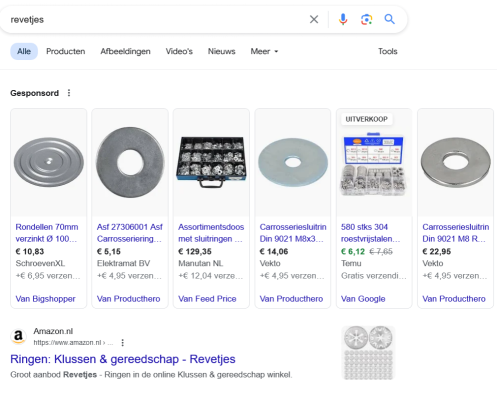This screenshot has height=400, width=497.
Task: Switch to Video's tab
Action: click(x=179, y=51)
